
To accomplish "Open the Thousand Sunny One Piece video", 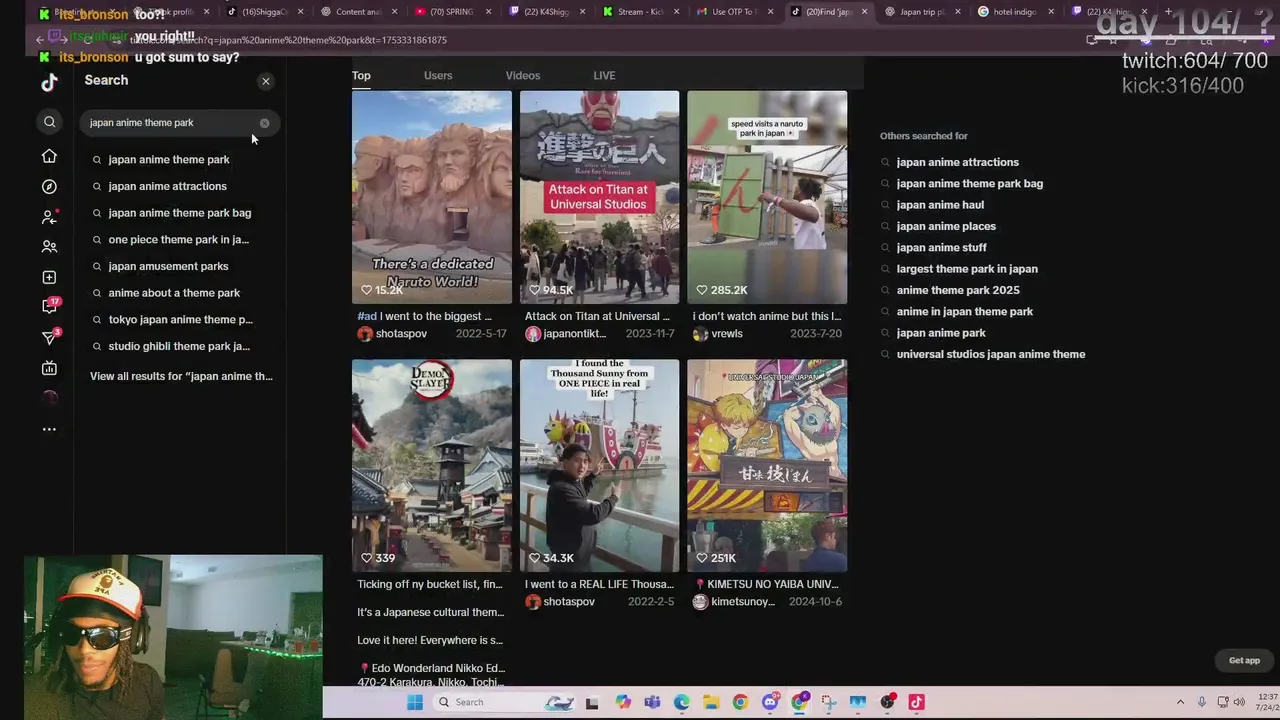I will pos(599,465).
